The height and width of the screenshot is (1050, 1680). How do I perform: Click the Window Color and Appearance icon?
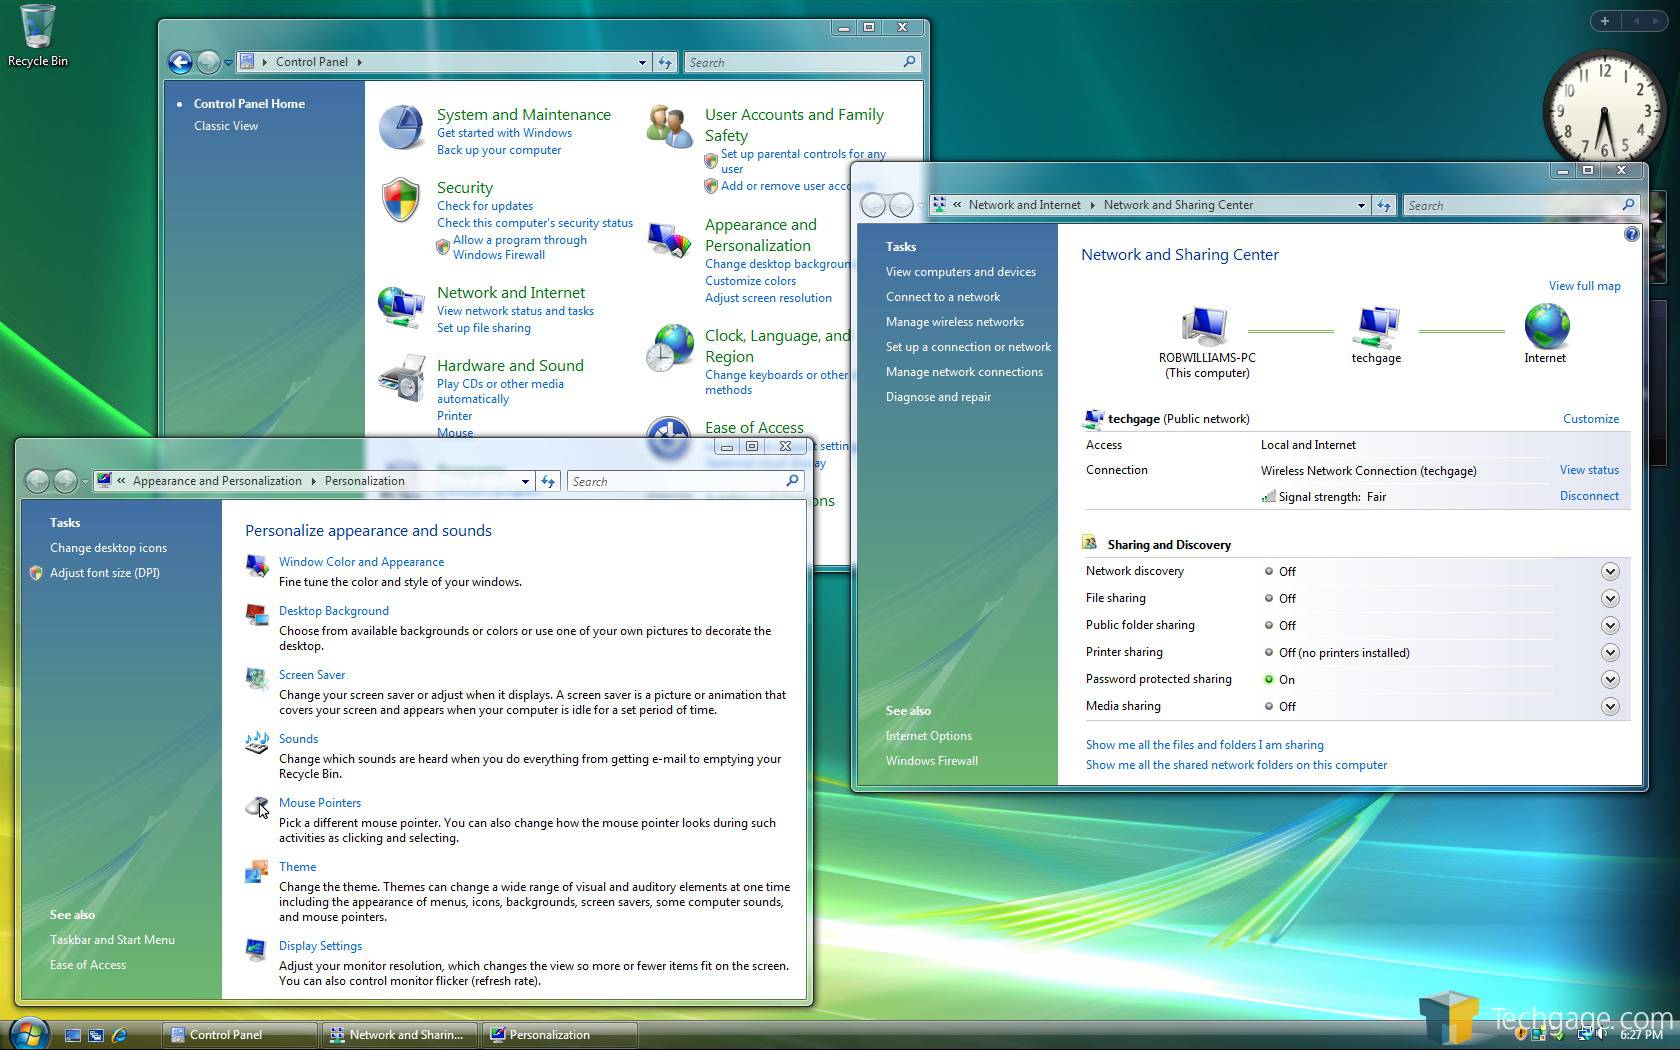click(257, 566)
